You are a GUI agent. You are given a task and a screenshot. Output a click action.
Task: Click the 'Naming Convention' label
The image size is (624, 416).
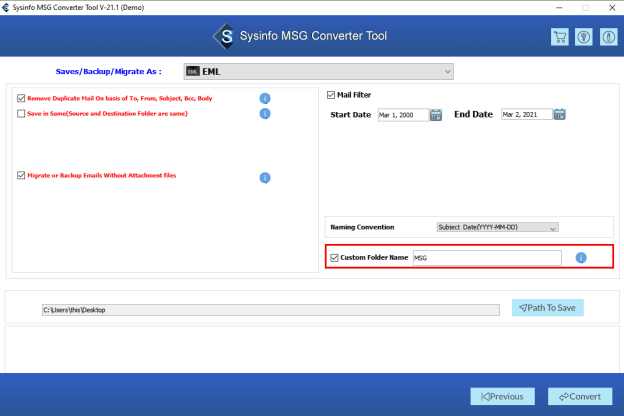click(362, 227)
